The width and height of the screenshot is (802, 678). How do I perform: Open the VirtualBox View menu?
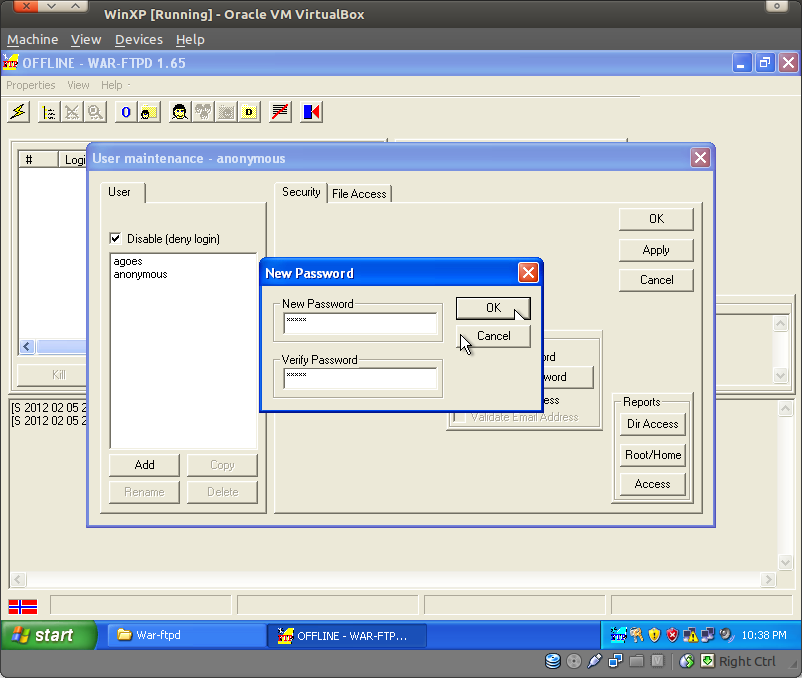coord(86,39)
